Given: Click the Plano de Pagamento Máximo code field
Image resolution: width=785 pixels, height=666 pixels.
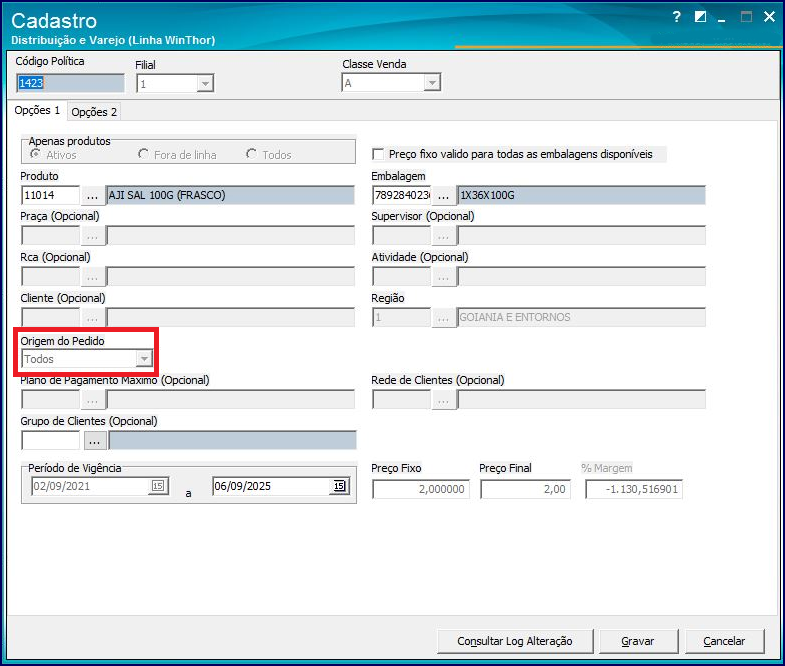Looking at the screenshot, I should pos(51,400).
